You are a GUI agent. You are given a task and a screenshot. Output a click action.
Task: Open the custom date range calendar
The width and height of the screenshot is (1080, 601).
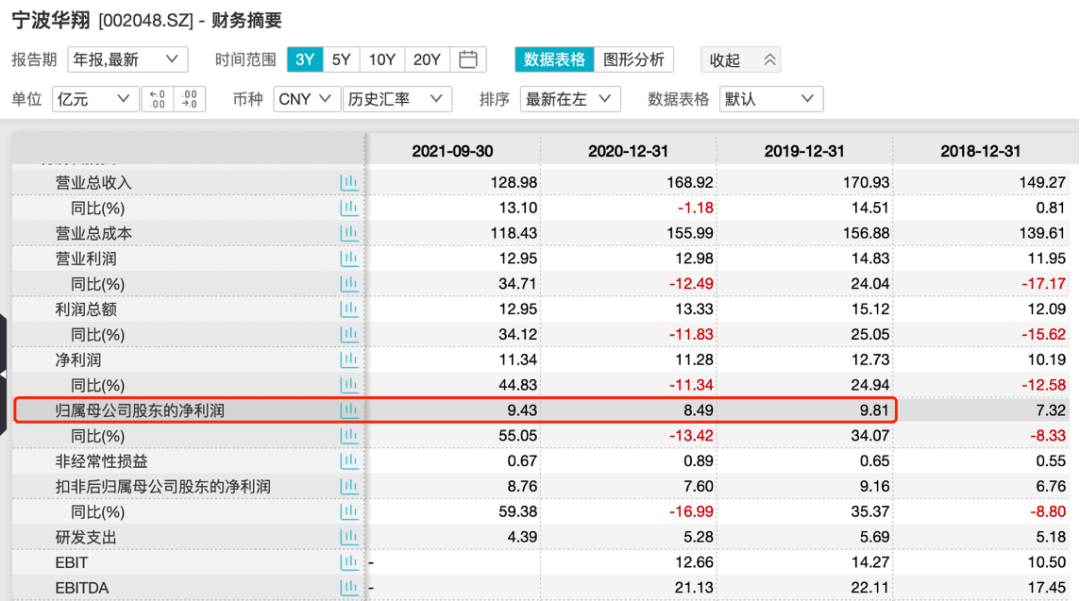pyautogui.click(x=468, y=60)
